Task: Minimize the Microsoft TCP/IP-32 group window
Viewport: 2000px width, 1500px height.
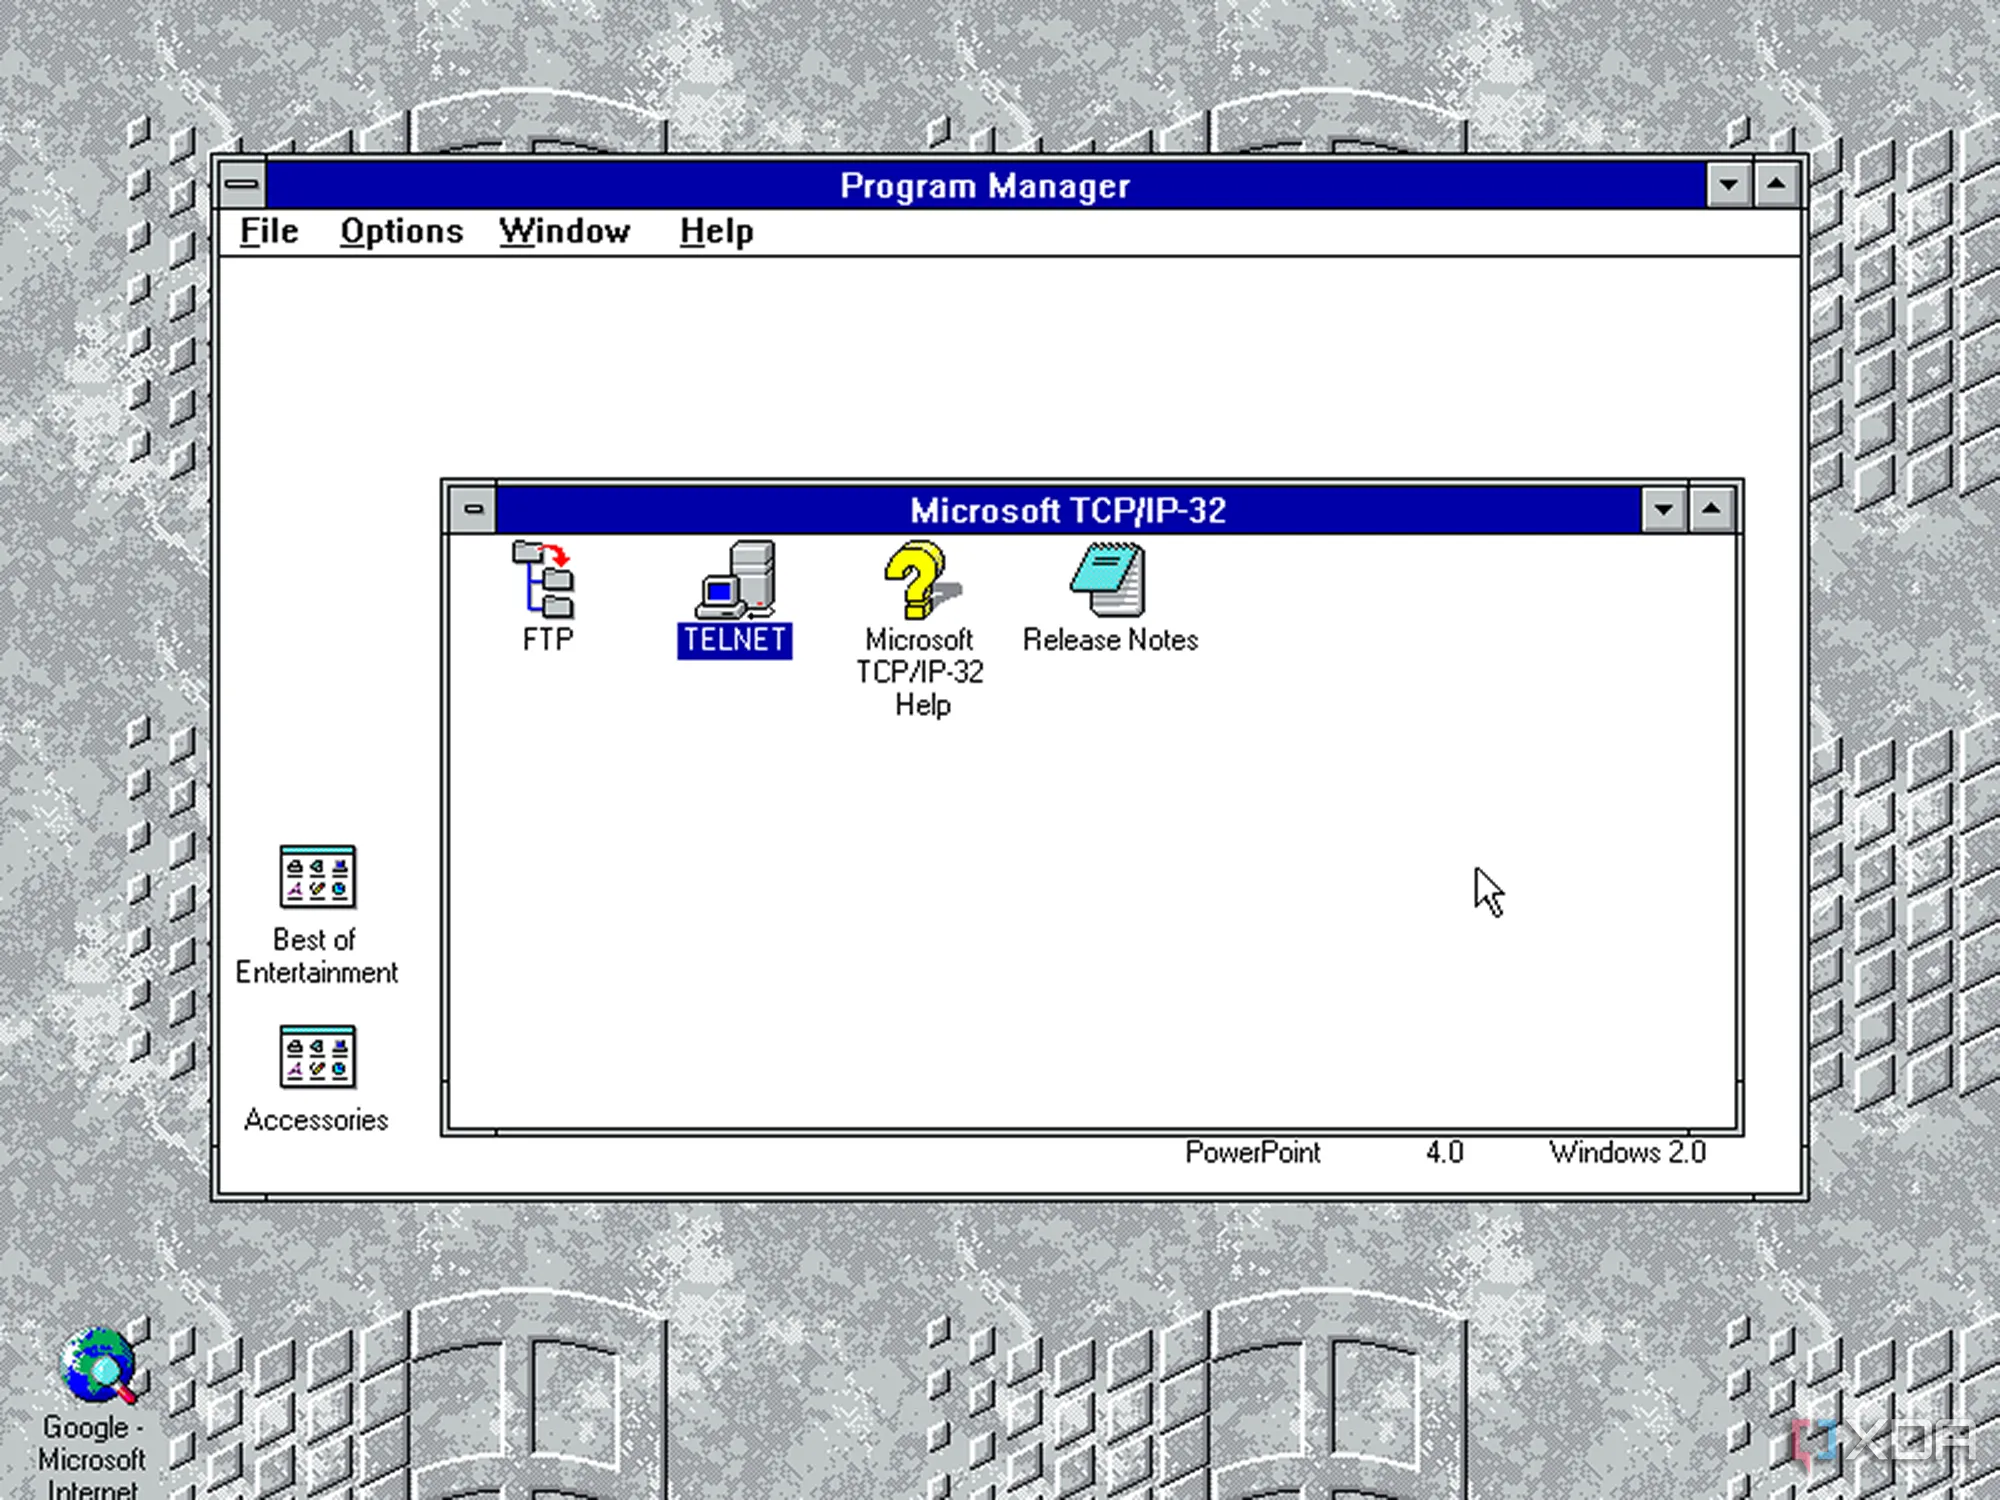Action: tap(1664, 510)
